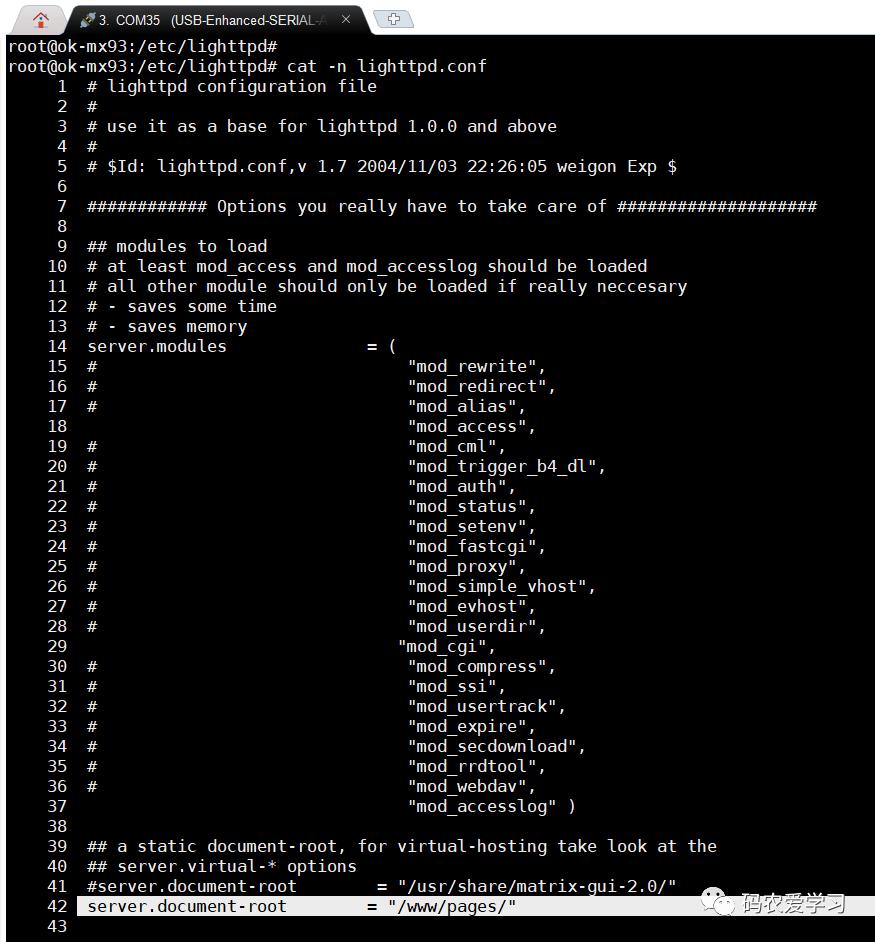
Task: Click the "## modules to load" comment line
Action: [x=177, y=246]
